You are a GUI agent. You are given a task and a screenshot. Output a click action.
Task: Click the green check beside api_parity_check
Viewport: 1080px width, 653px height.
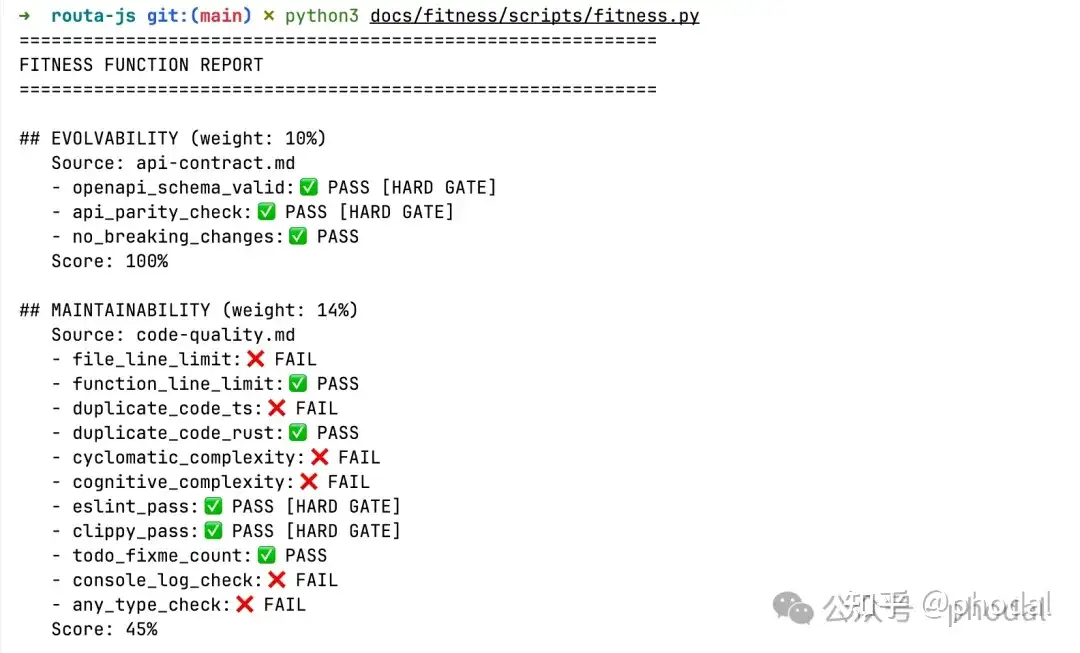tap(267, 211)
